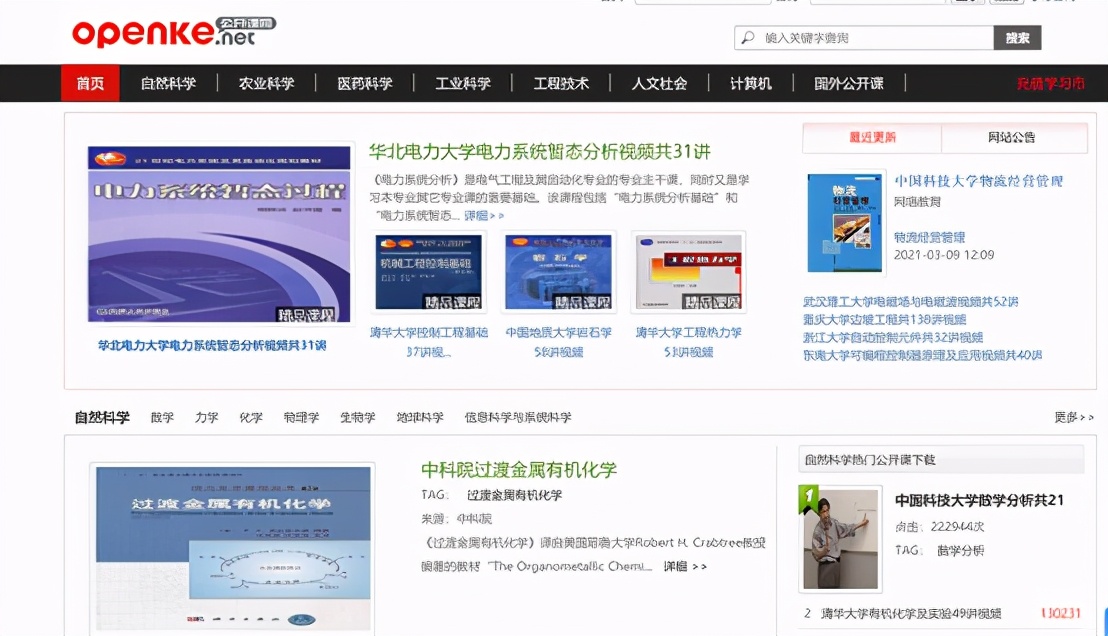Open the 计算机 navigation item
This screenshot has height=636, width=1108.
pos(750,83)
